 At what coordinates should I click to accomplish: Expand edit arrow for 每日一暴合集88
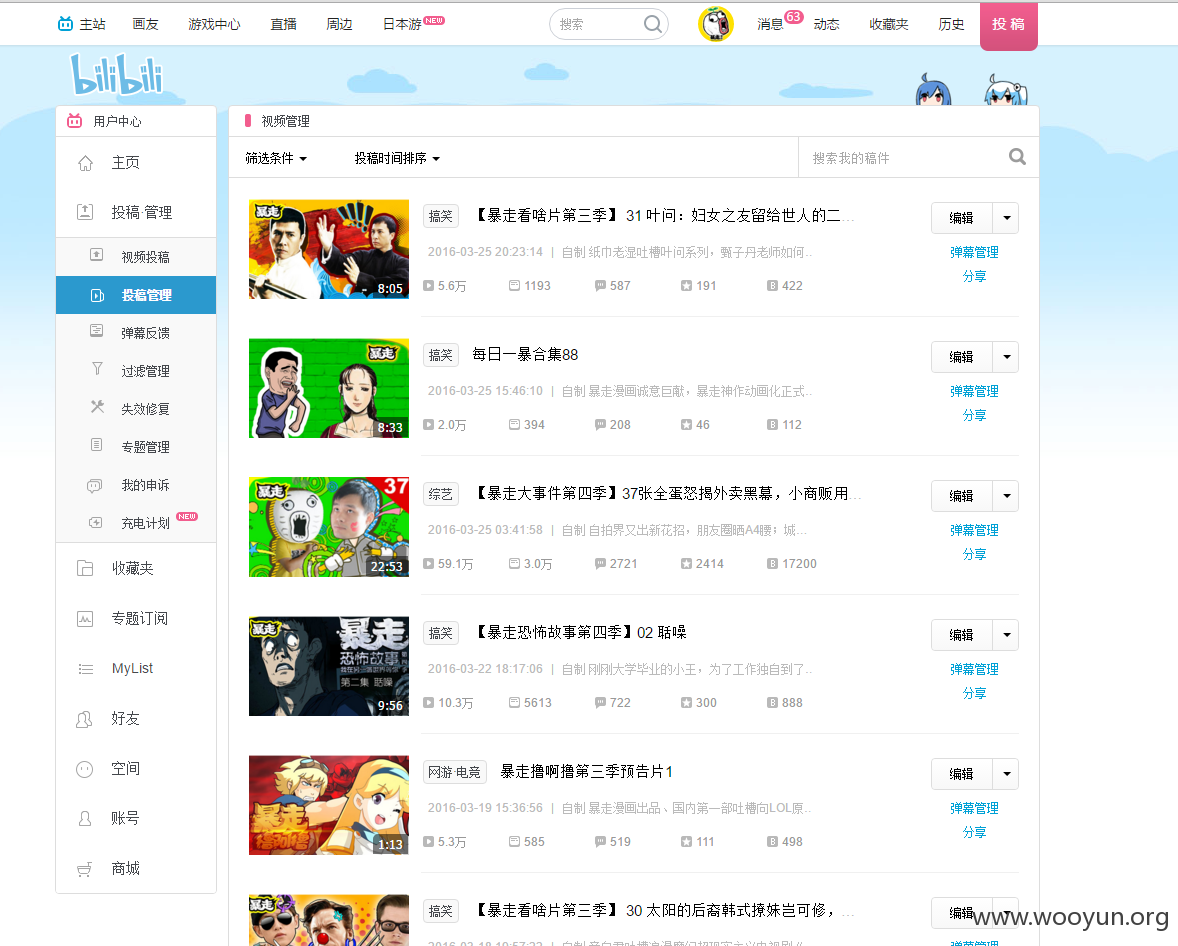[x=1006, y=357]
